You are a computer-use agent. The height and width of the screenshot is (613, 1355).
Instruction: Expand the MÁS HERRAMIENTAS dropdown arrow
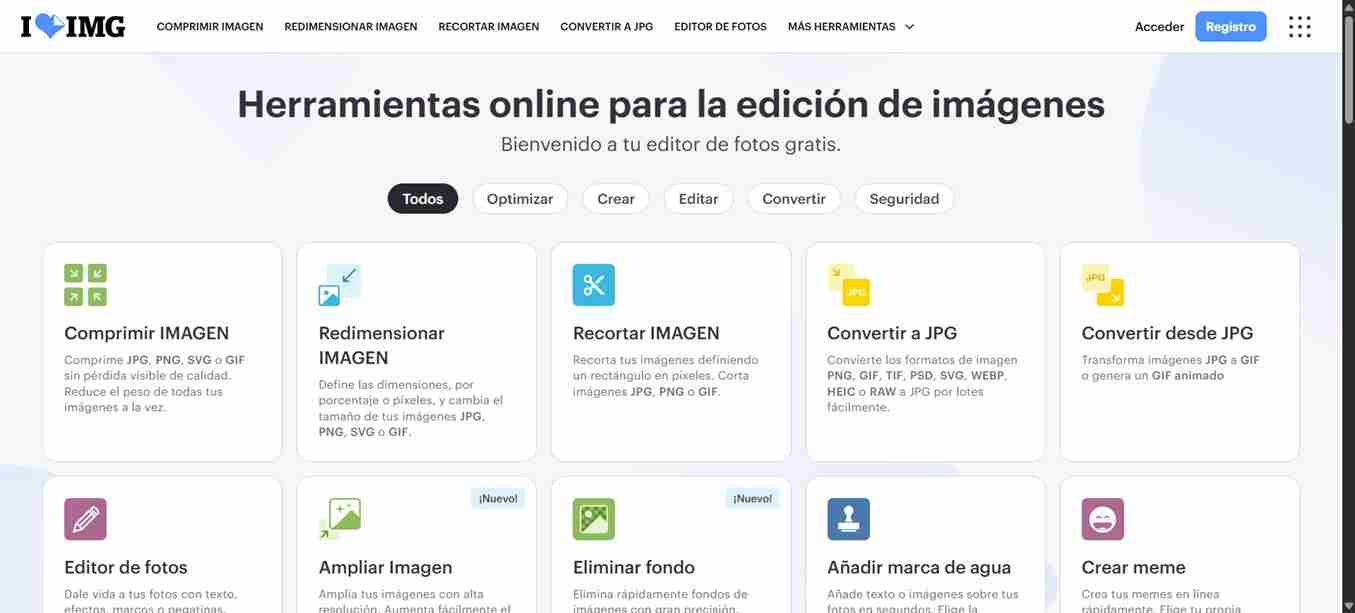909,27
